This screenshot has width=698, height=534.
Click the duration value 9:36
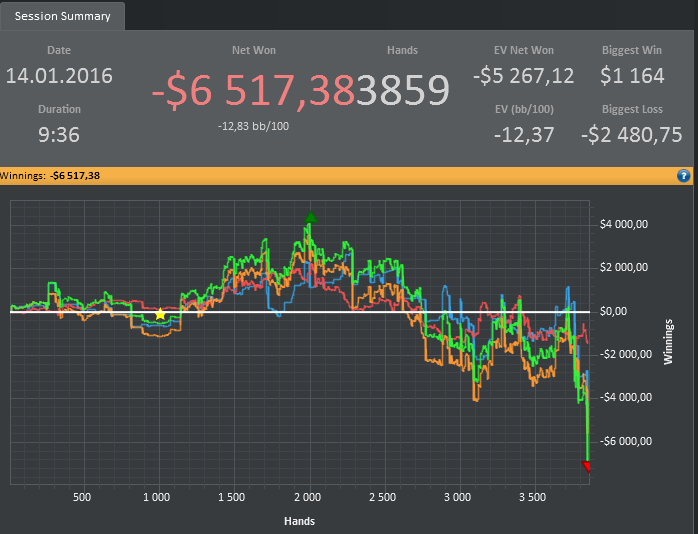(x=59, y=135)
